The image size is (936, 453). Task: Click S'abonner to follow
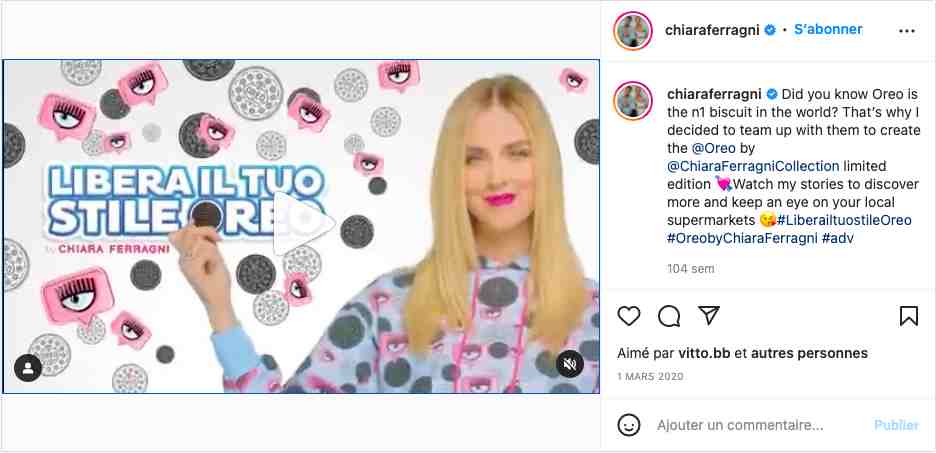coord(828,29)
